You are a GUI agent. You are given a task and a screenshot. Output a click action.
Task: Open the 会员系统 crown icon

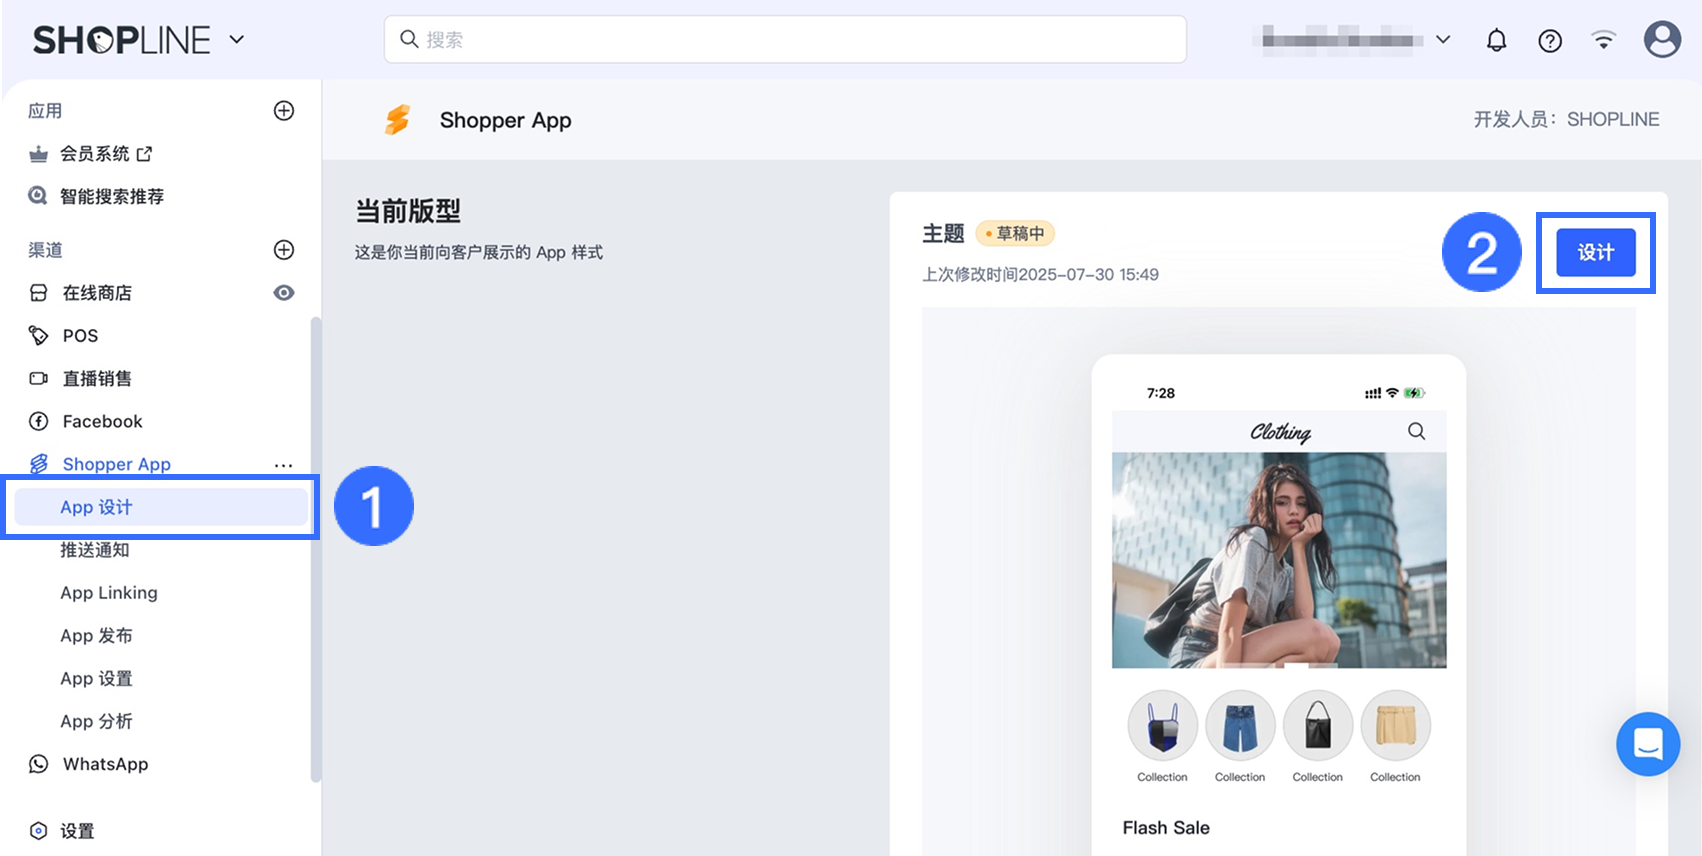point(38,154)
